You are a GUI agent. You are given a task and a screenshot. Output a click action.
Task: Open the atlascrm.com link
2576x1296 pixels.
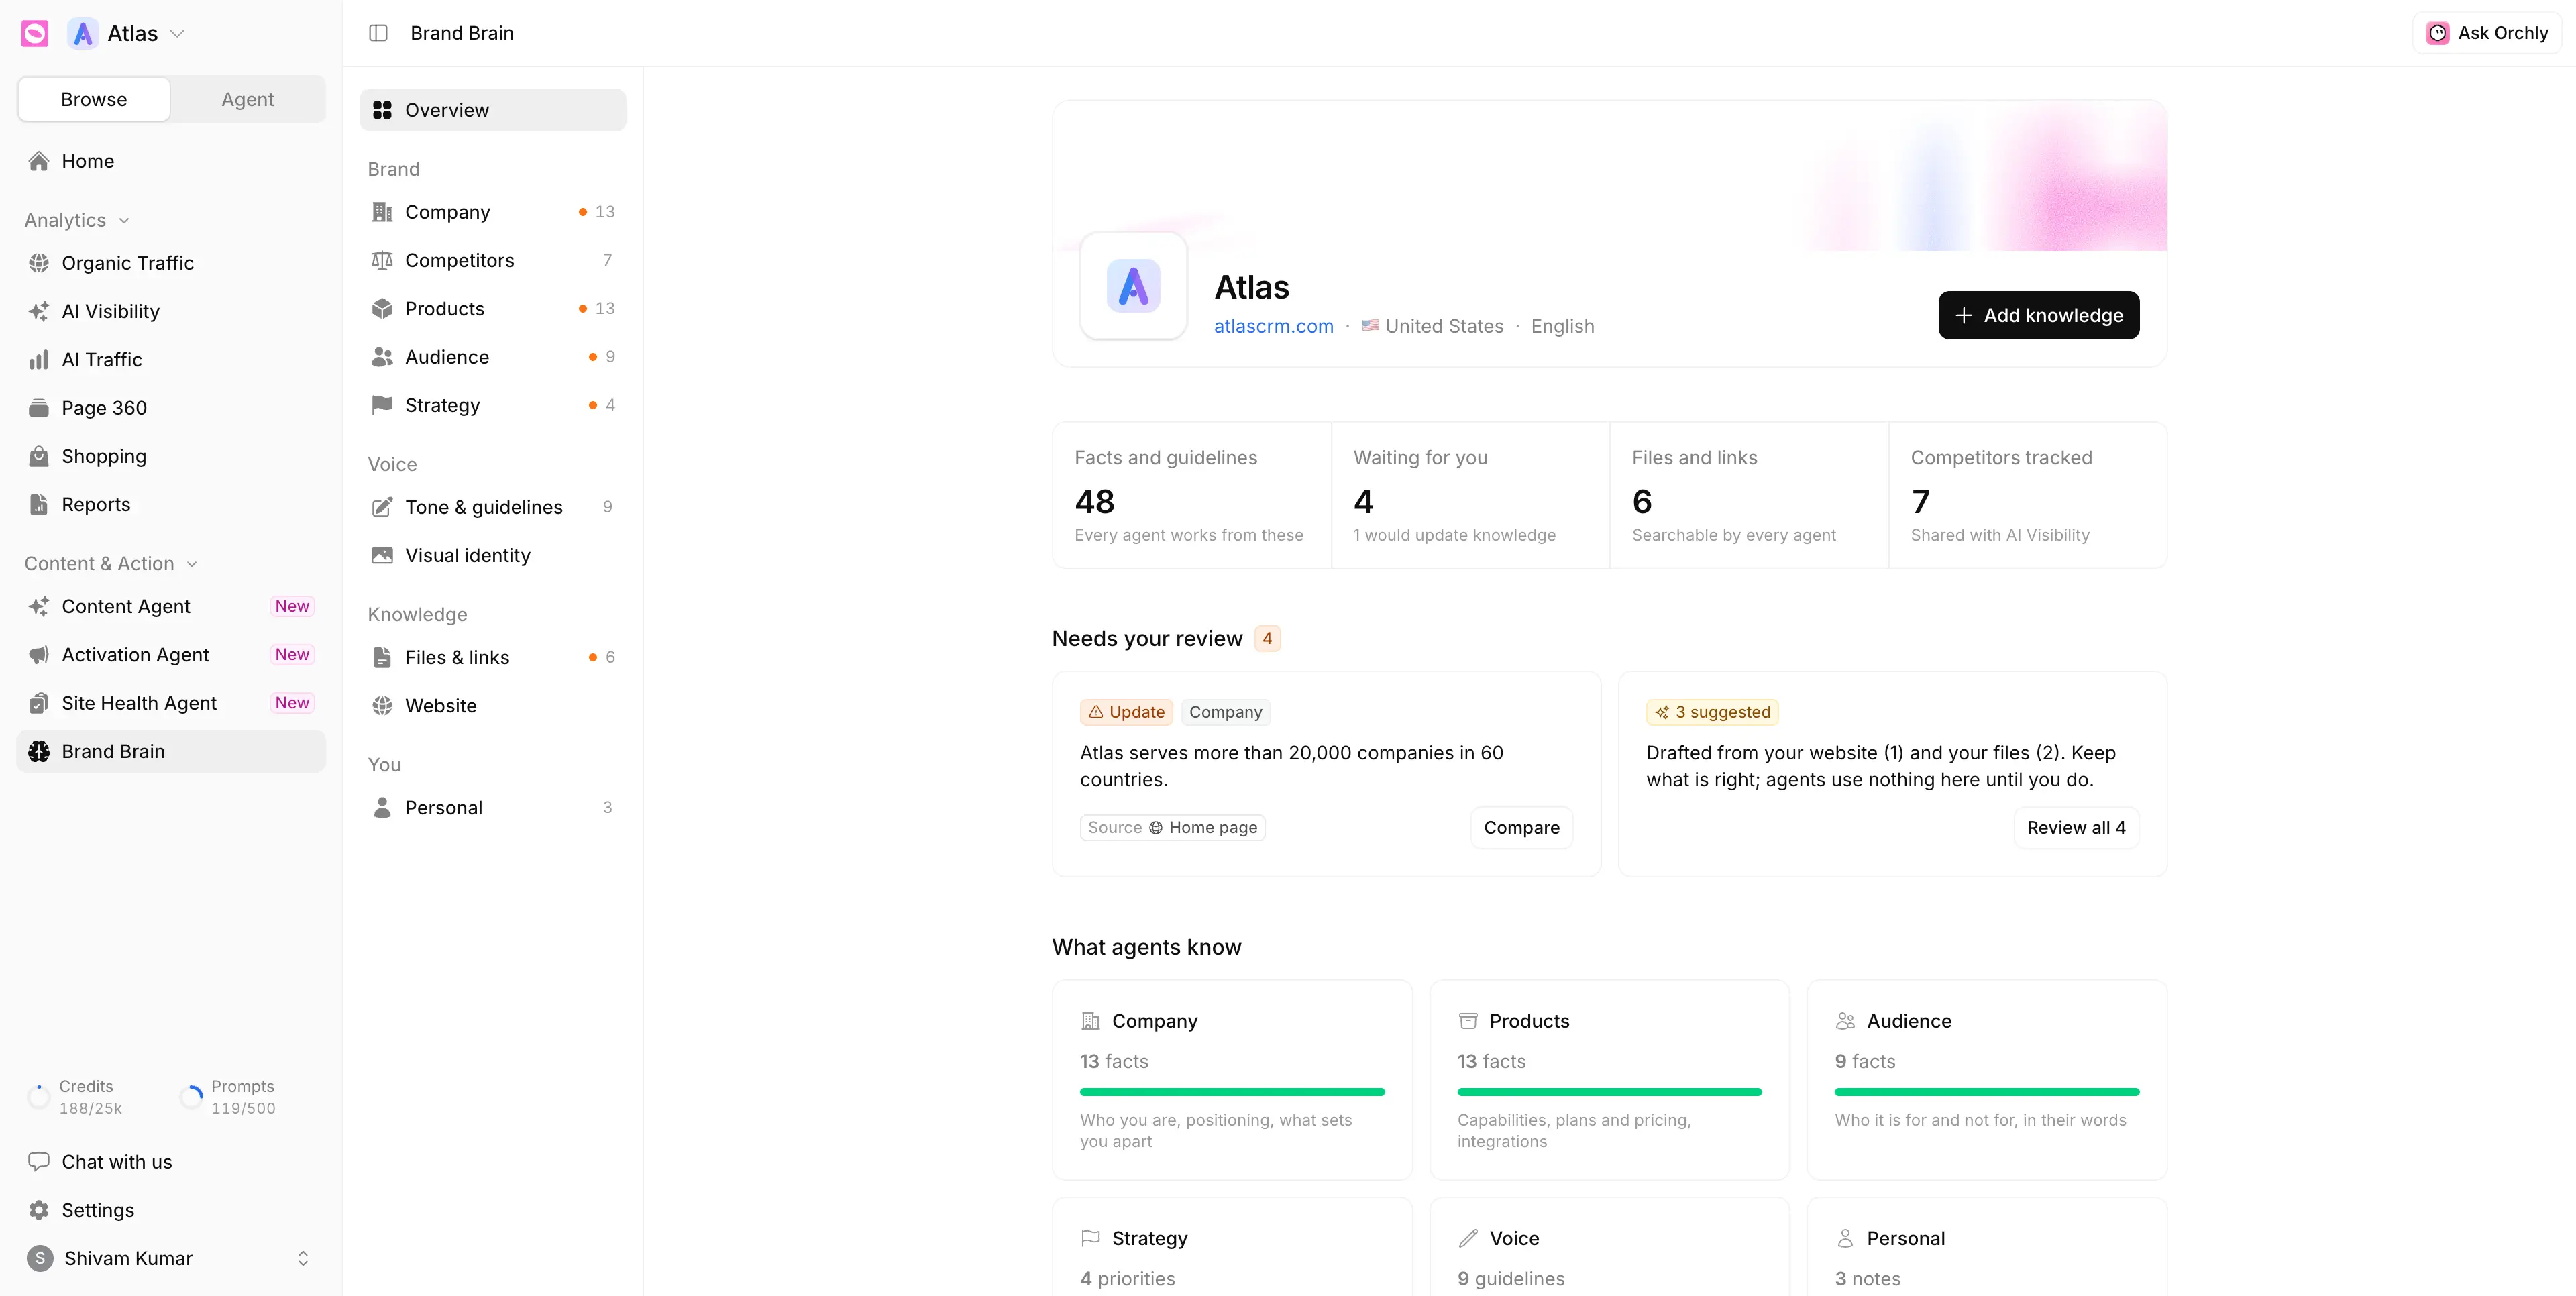(x=1273, y=326)
